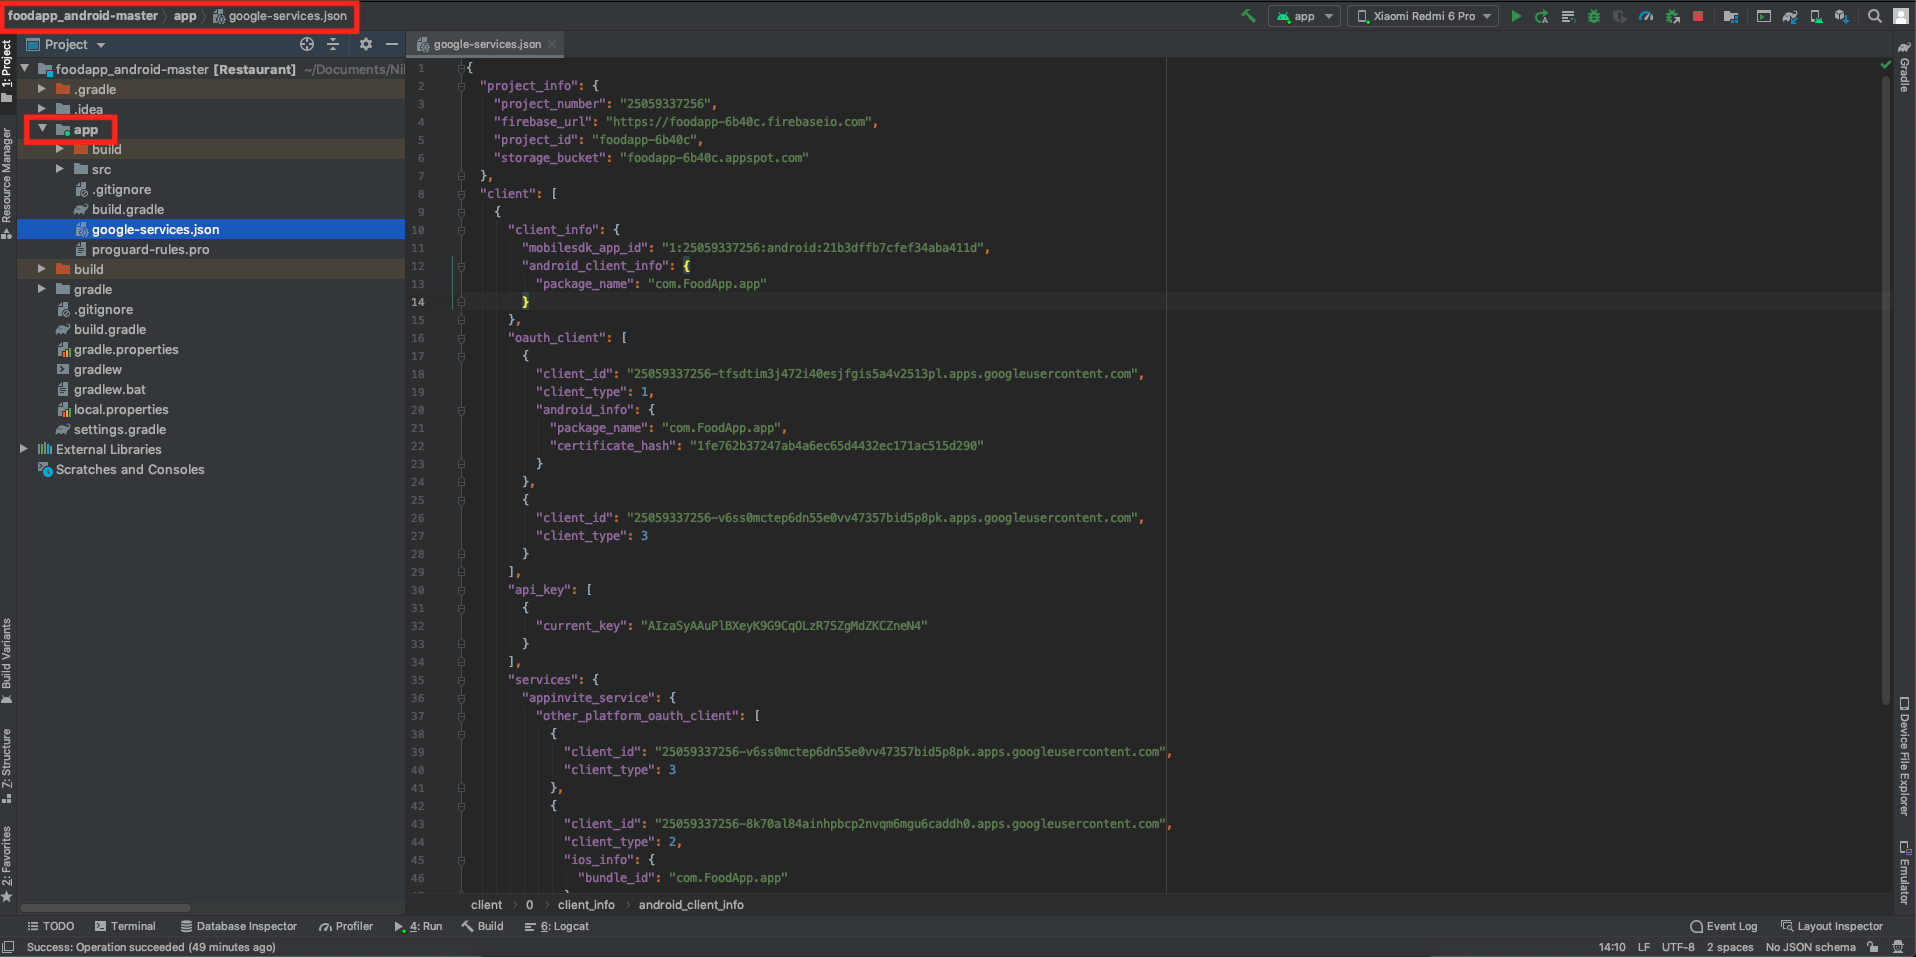
Task: Toggle the Gradle tool window
Action: point(1904,68)
